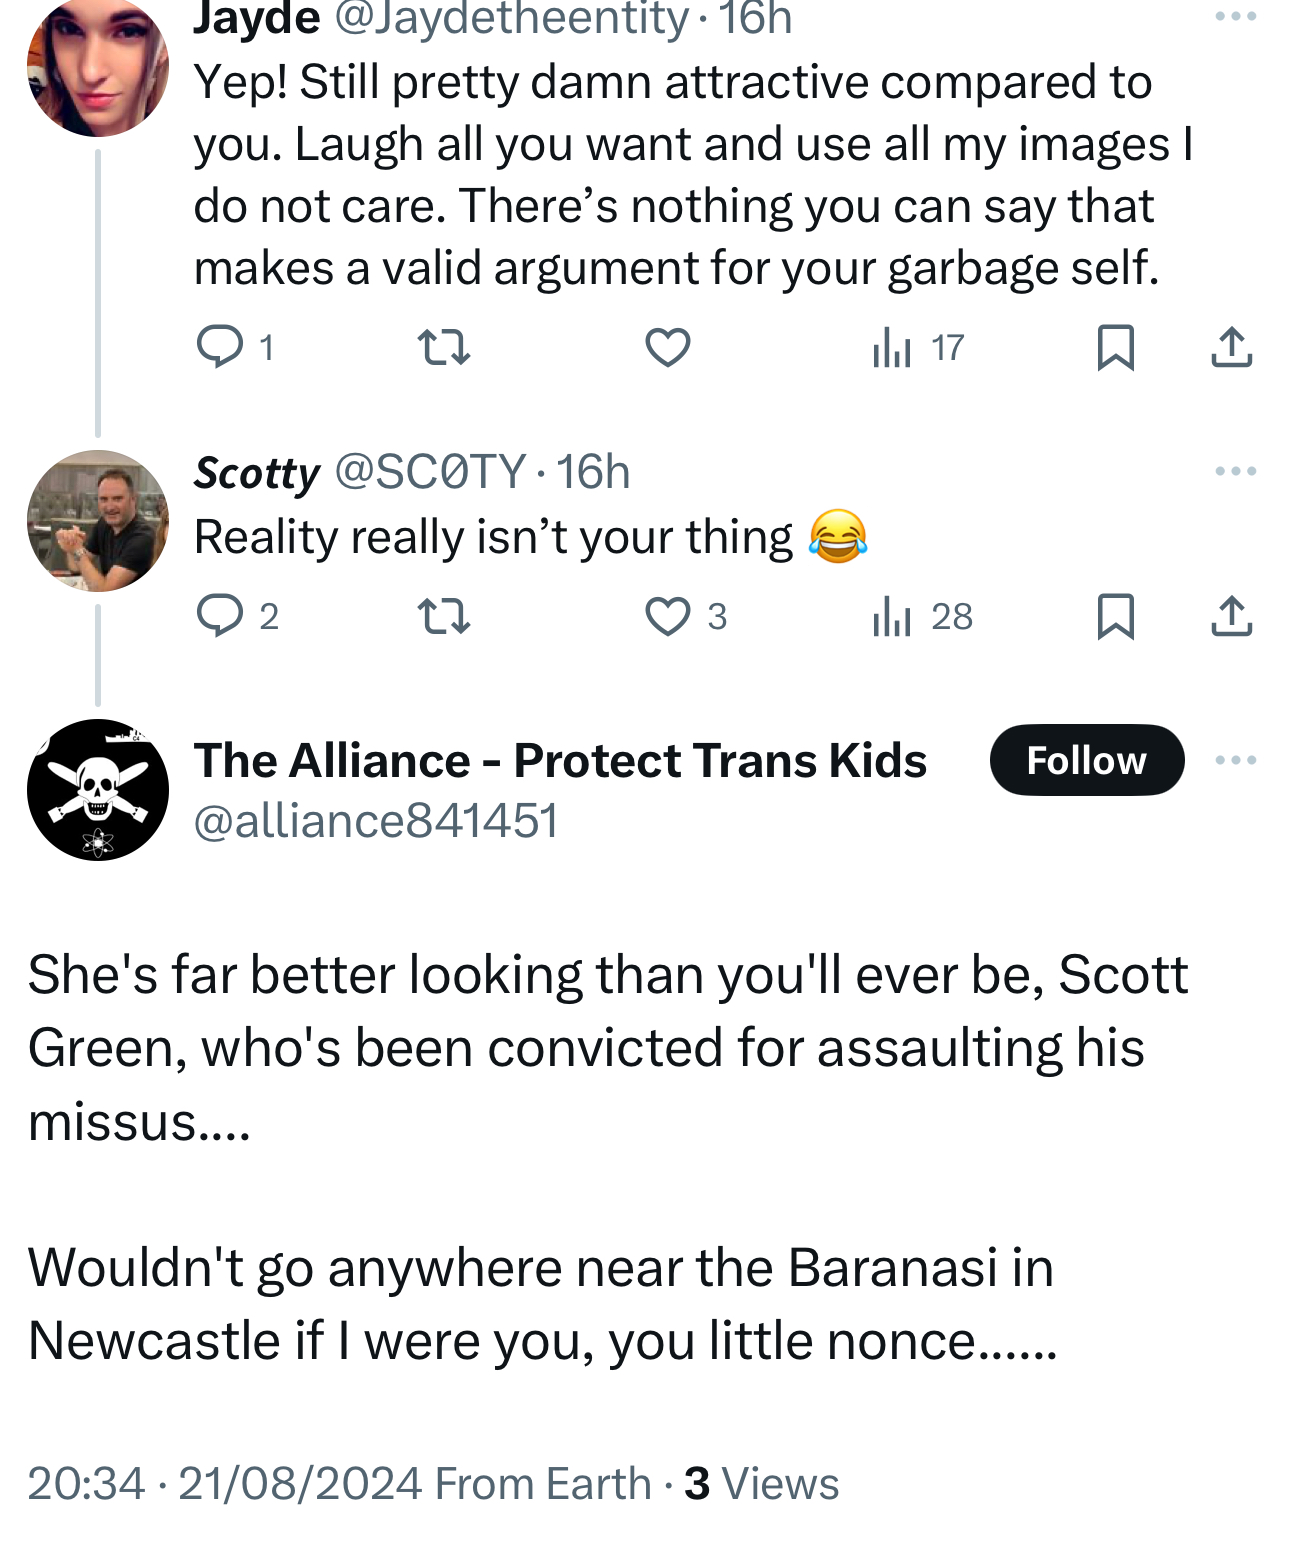Bookmark Scotty's tweet

coord(1115,616)
